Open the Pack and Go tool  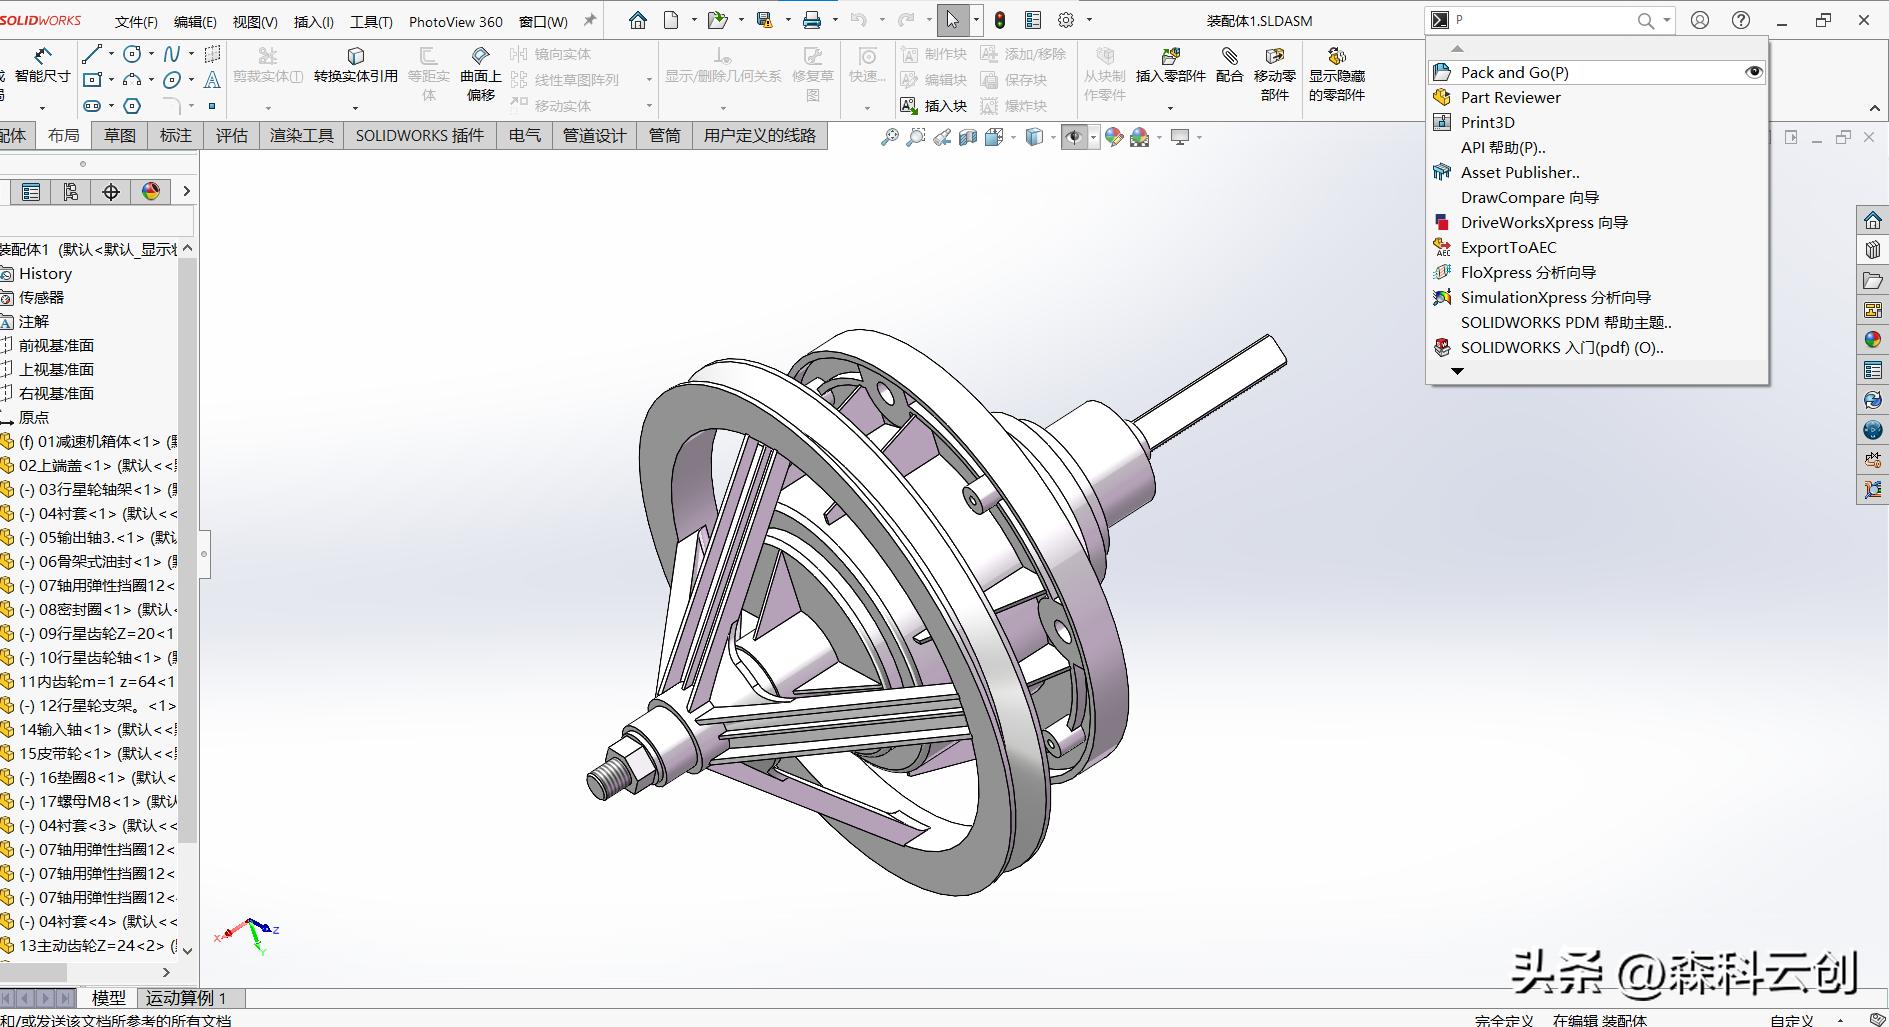point(1515,72)
